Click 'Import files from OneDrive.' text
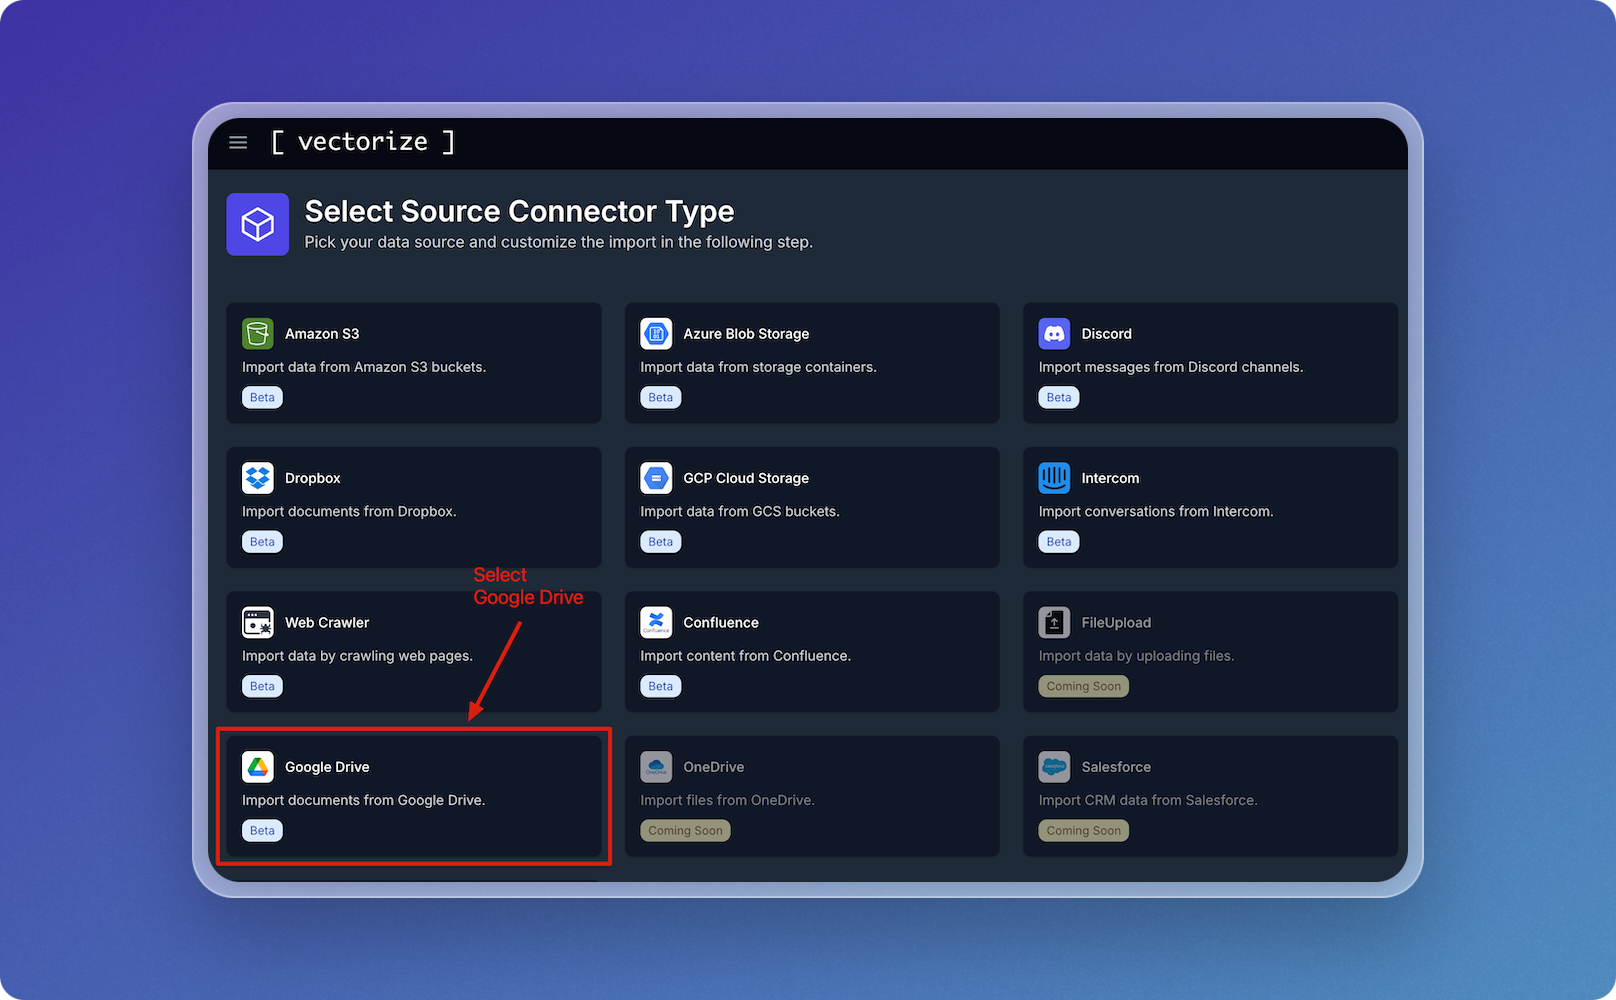 point(727,800)
